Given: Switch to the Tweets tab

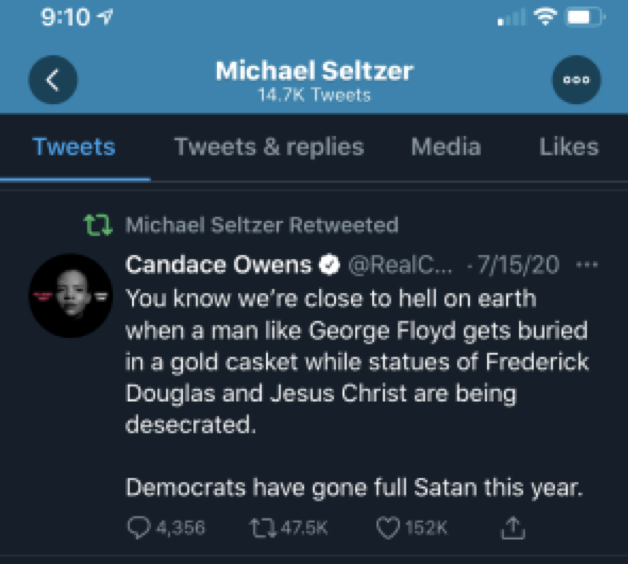Looking at the screenshot, I should point(74,147).
